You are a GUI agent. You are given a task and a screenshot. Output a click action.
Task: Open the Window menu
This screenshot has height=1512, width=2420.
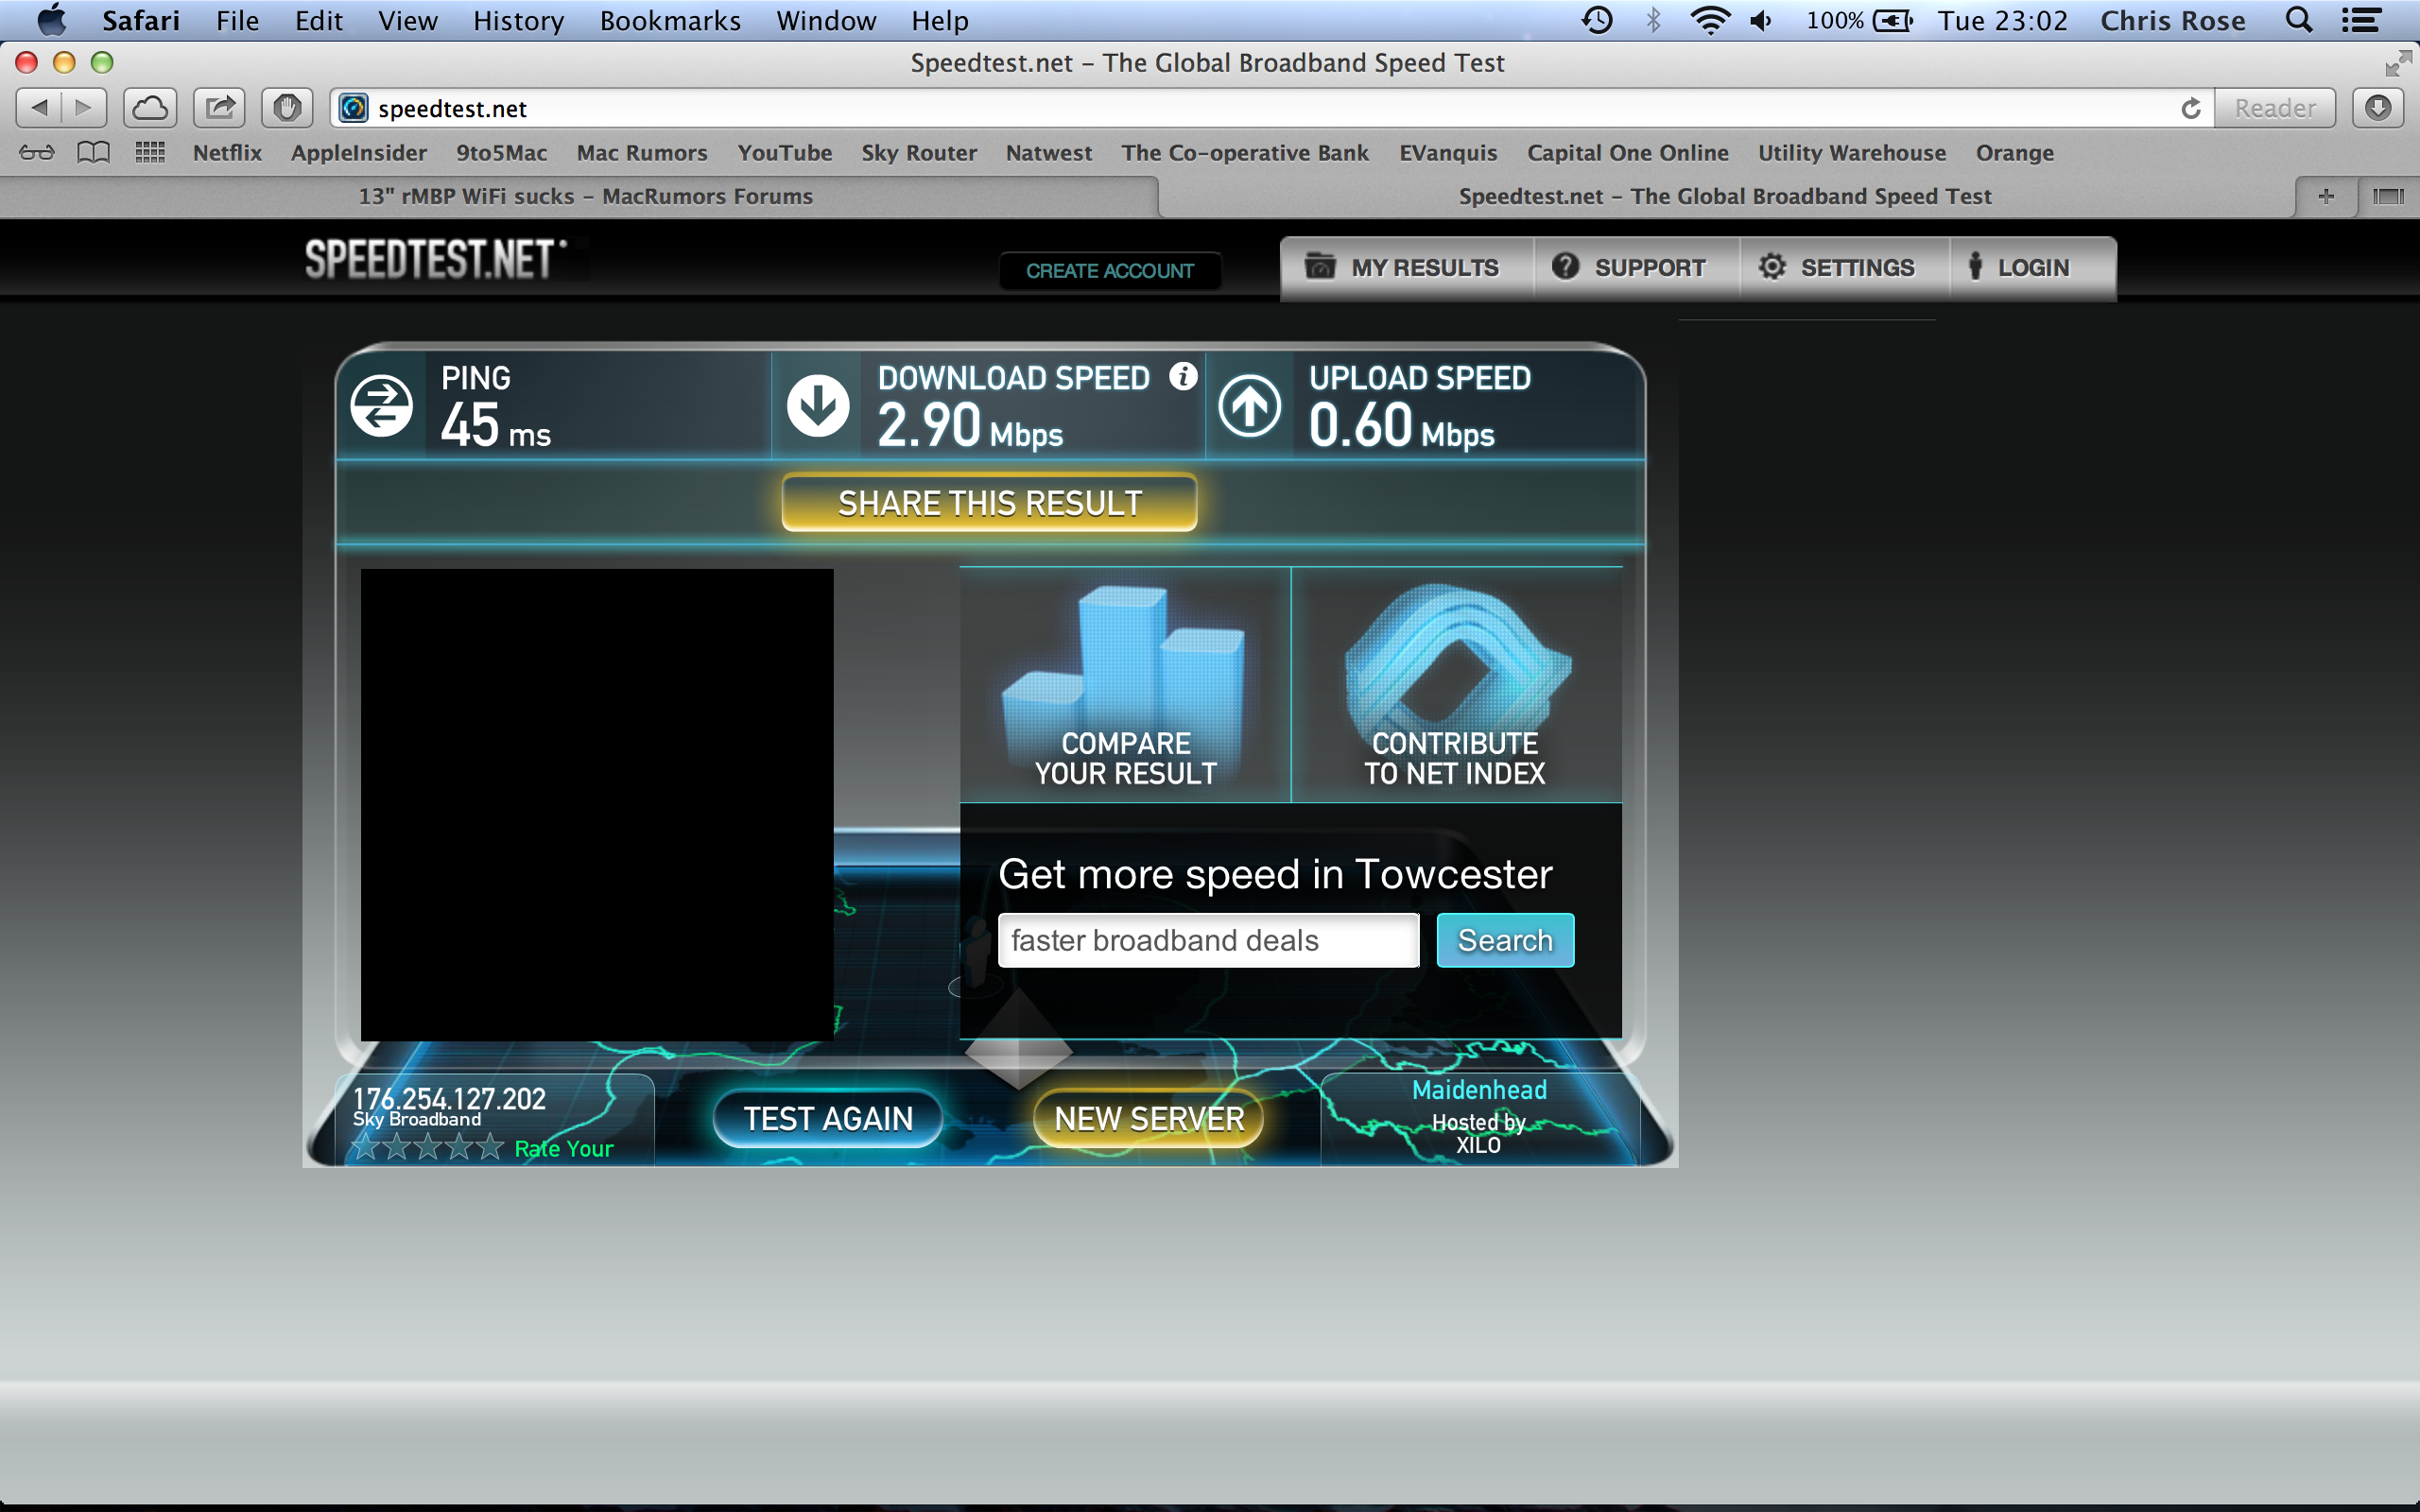tap(826, 20)
